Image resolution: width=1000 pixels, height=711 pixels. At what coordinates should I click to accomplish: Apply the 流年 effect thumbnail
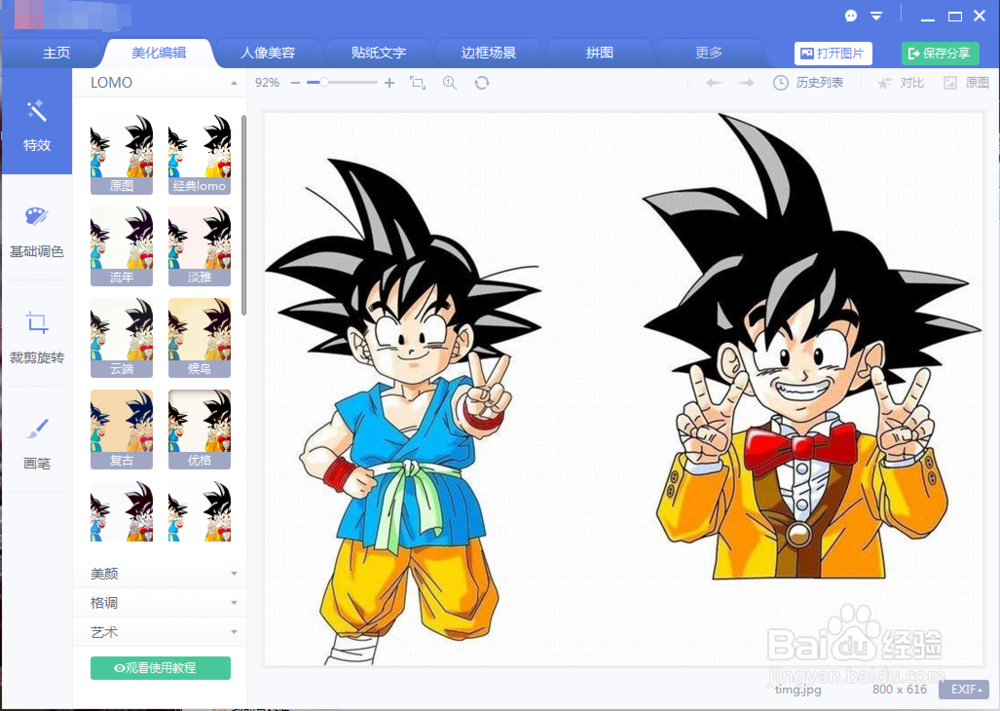121,246
